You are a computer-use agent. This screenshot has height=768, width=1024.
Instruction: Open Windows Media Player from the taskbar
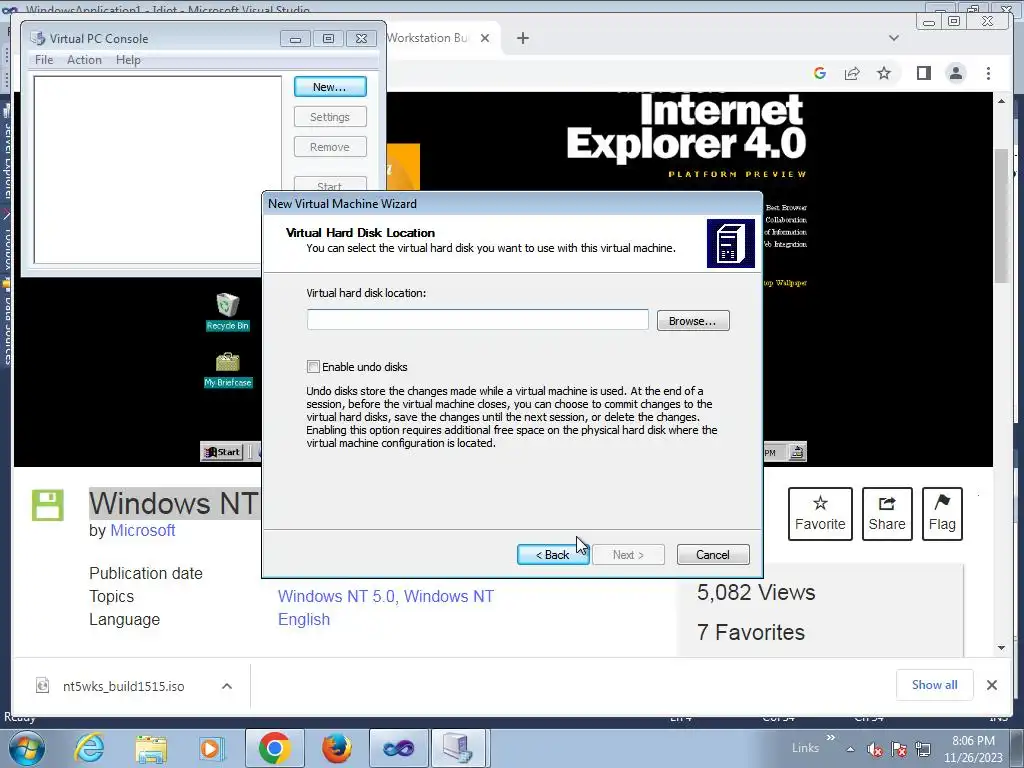[210, 748]
